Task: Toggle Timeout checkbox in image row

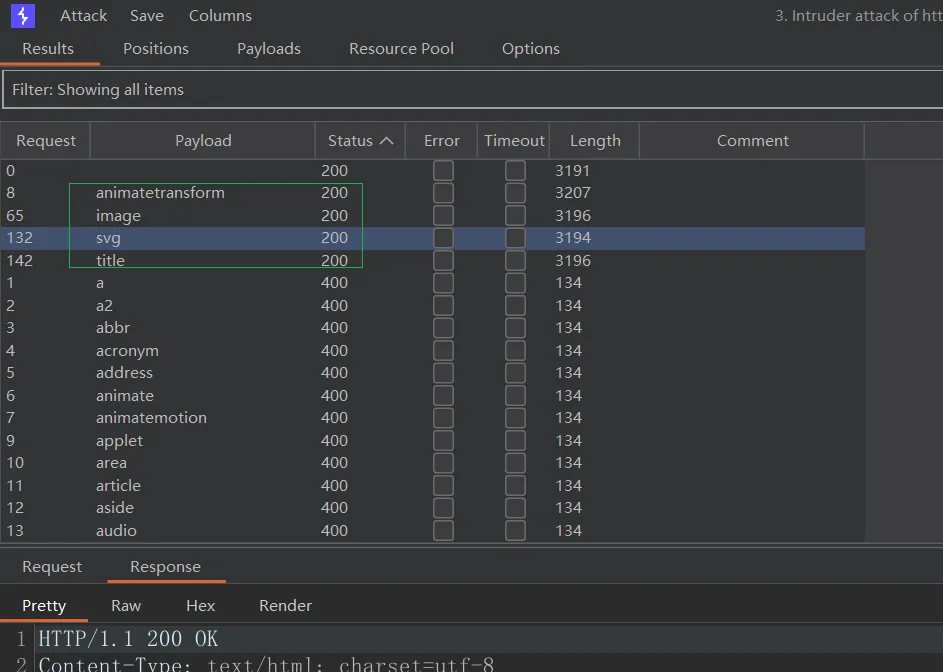Action: (515, 215)
